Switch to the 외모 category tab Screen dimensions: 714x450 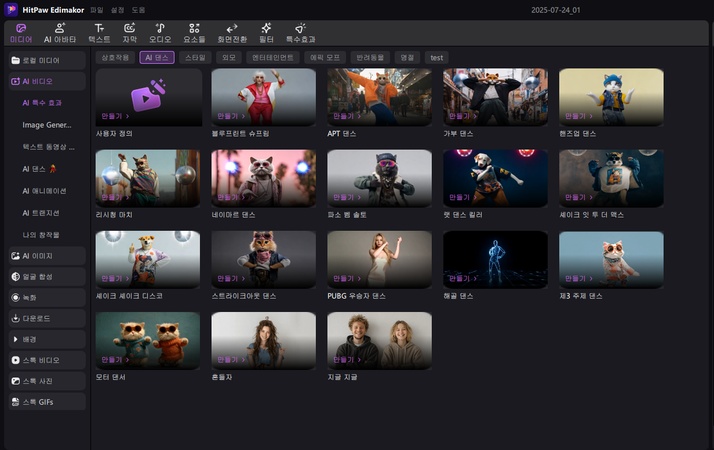(229, 57)
